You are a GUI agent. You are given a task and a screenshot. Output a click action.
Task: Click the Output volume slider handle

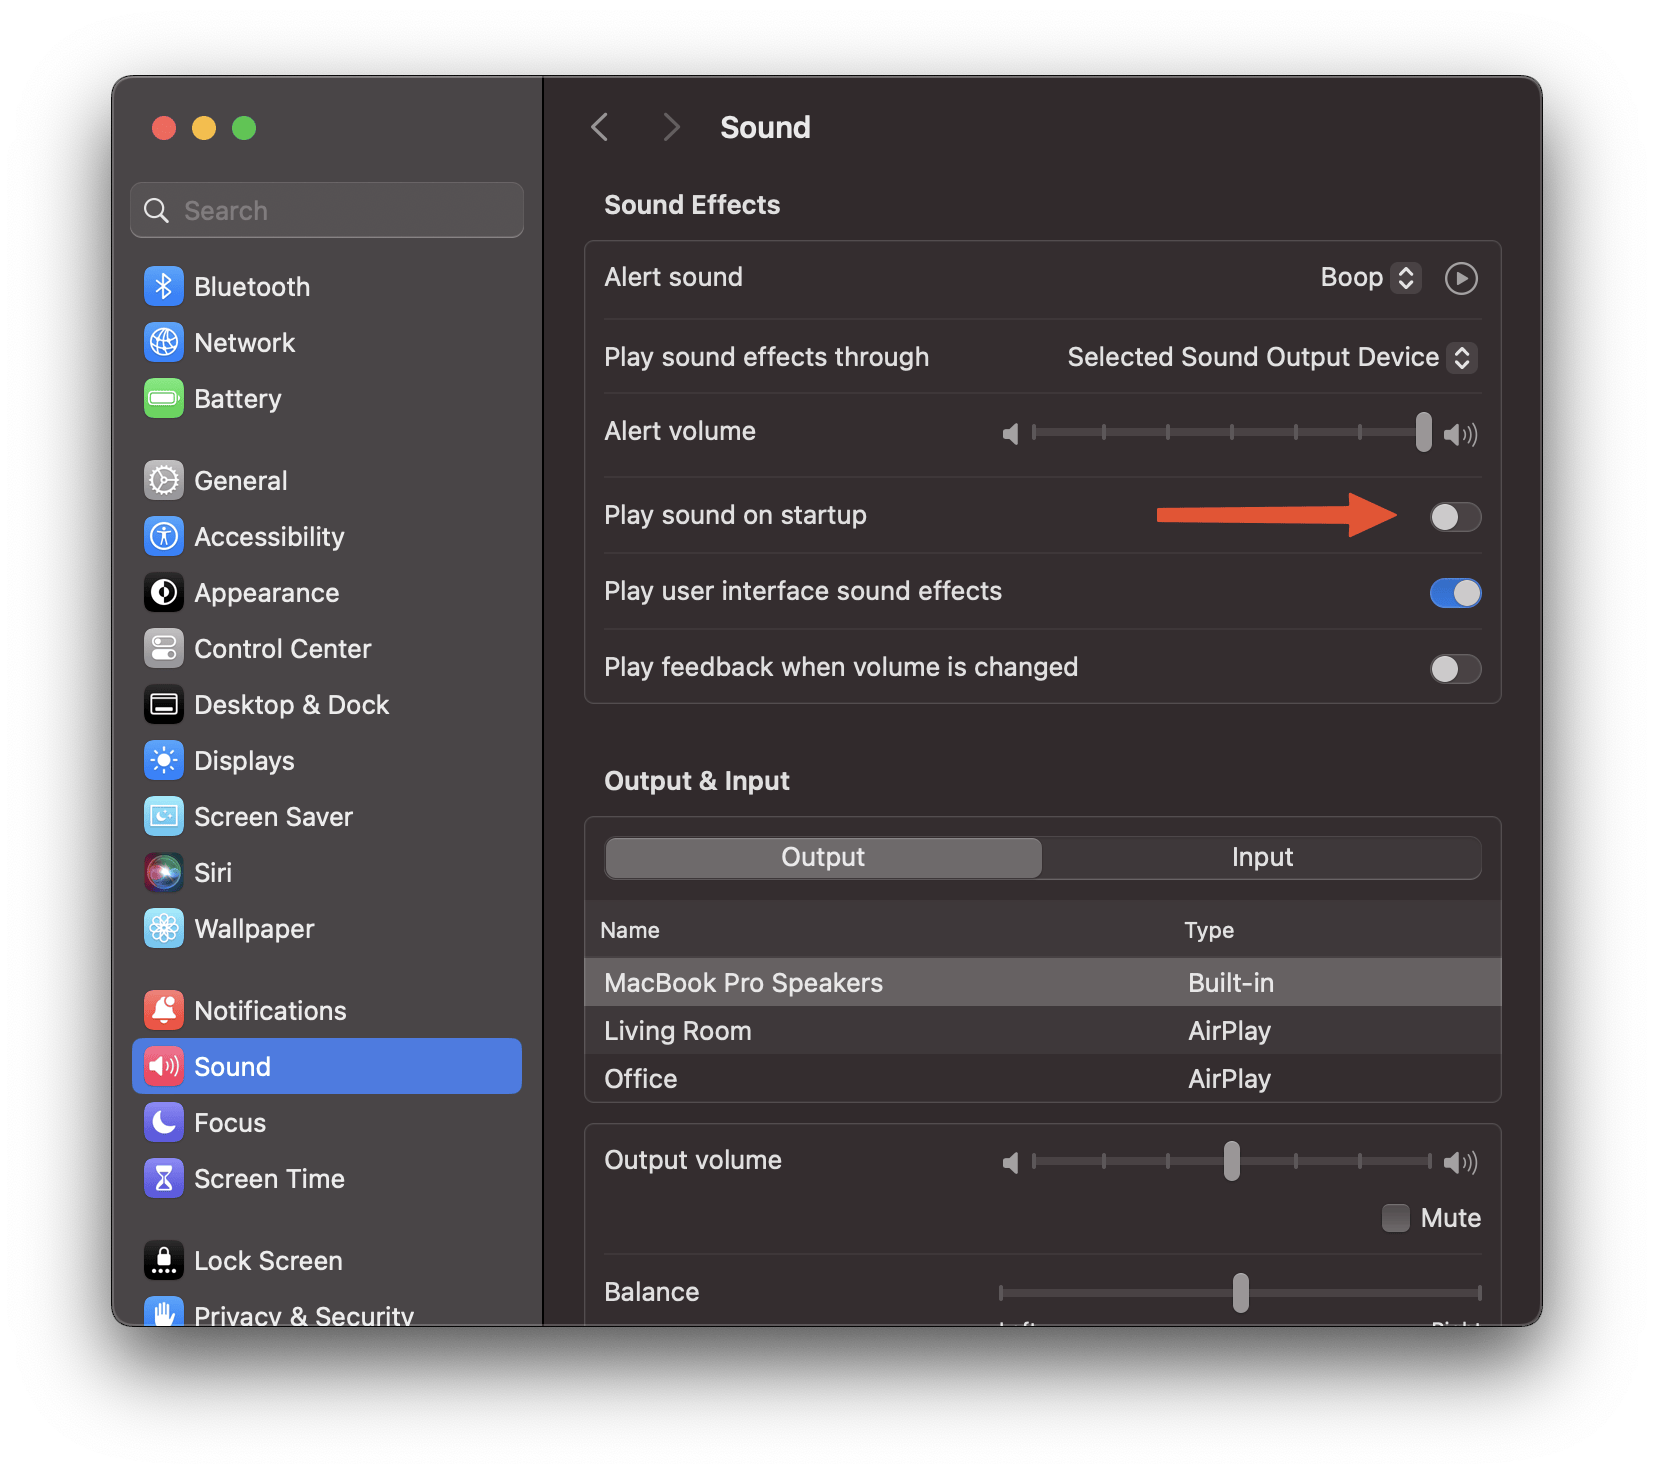click(1232, 1161)
